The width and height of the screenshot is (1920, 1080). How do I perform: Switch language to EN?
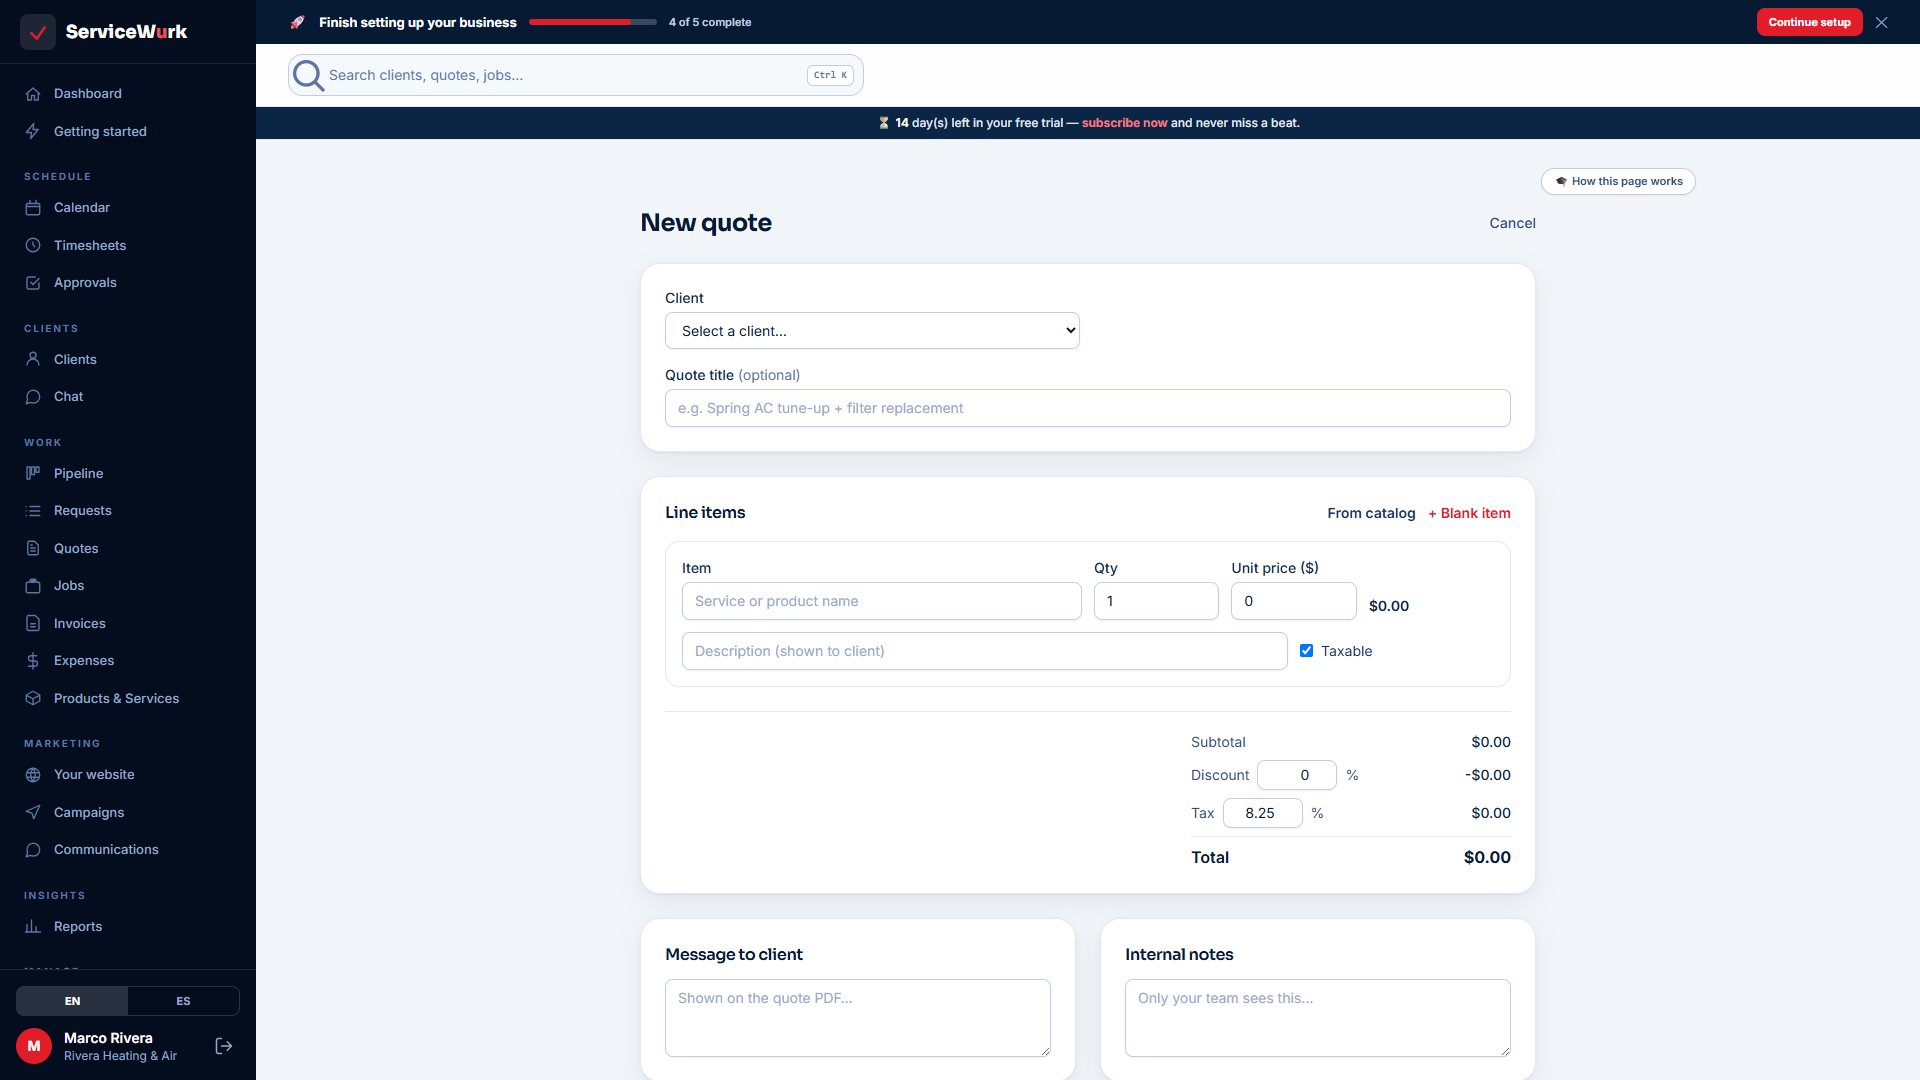[72, 1001]
